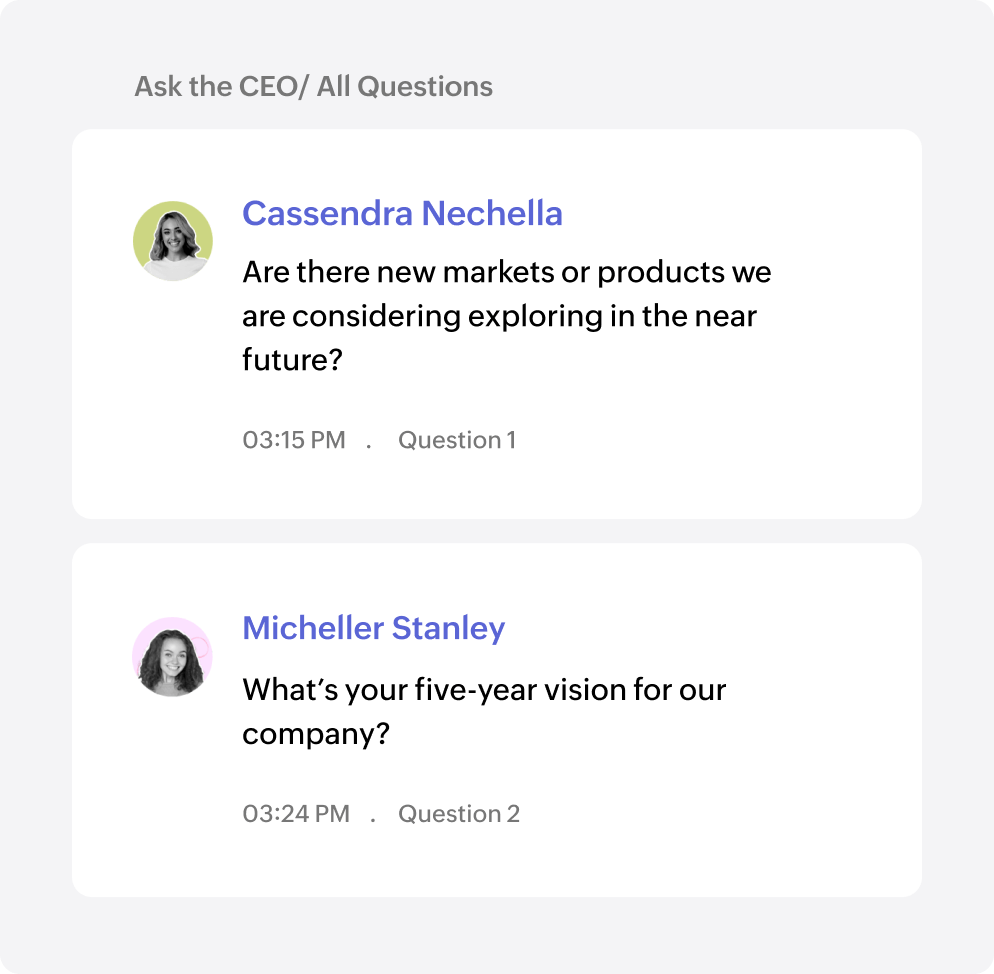The height and width of the screenshot is (974, 994).
Task: Click the 03:24 PM timestamp
Action: [x=296, y=814]
